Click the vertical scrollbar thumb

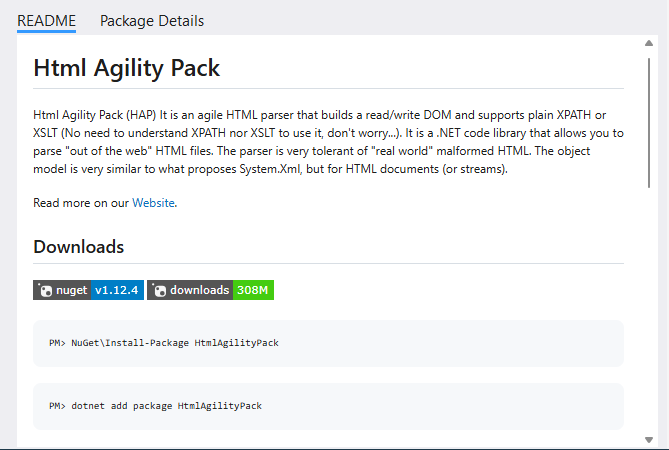(x=649, y=123)
